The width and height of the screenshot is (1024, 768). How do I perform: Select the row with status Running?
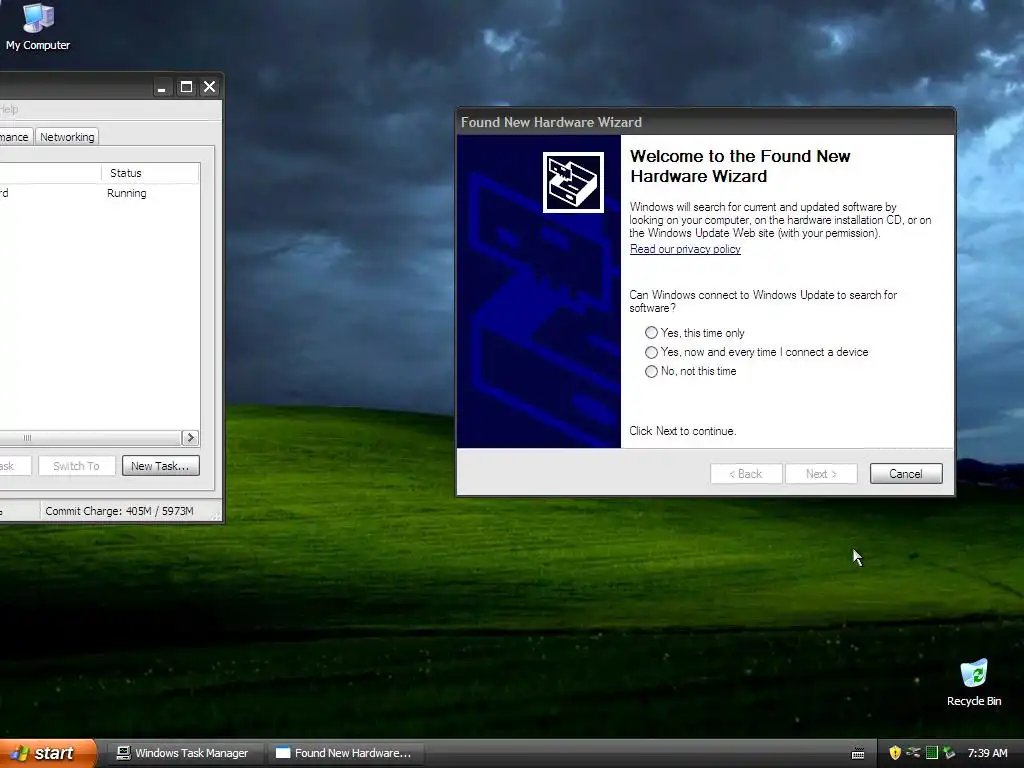pos(99,193)
